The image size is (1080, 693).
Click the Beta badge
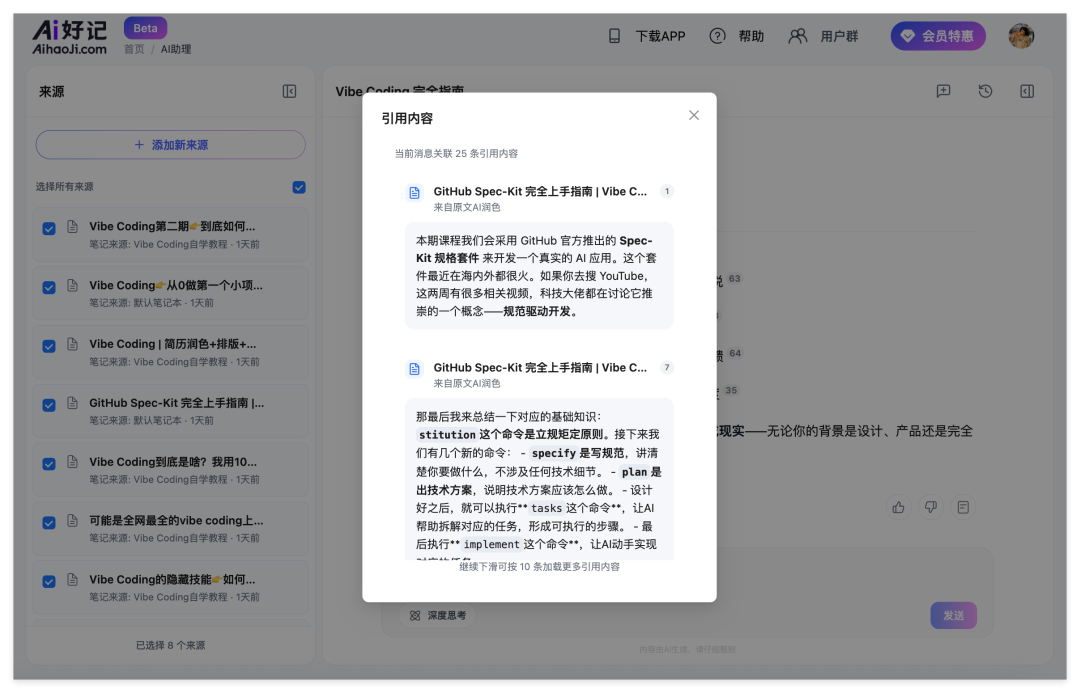tap(145, 28)
